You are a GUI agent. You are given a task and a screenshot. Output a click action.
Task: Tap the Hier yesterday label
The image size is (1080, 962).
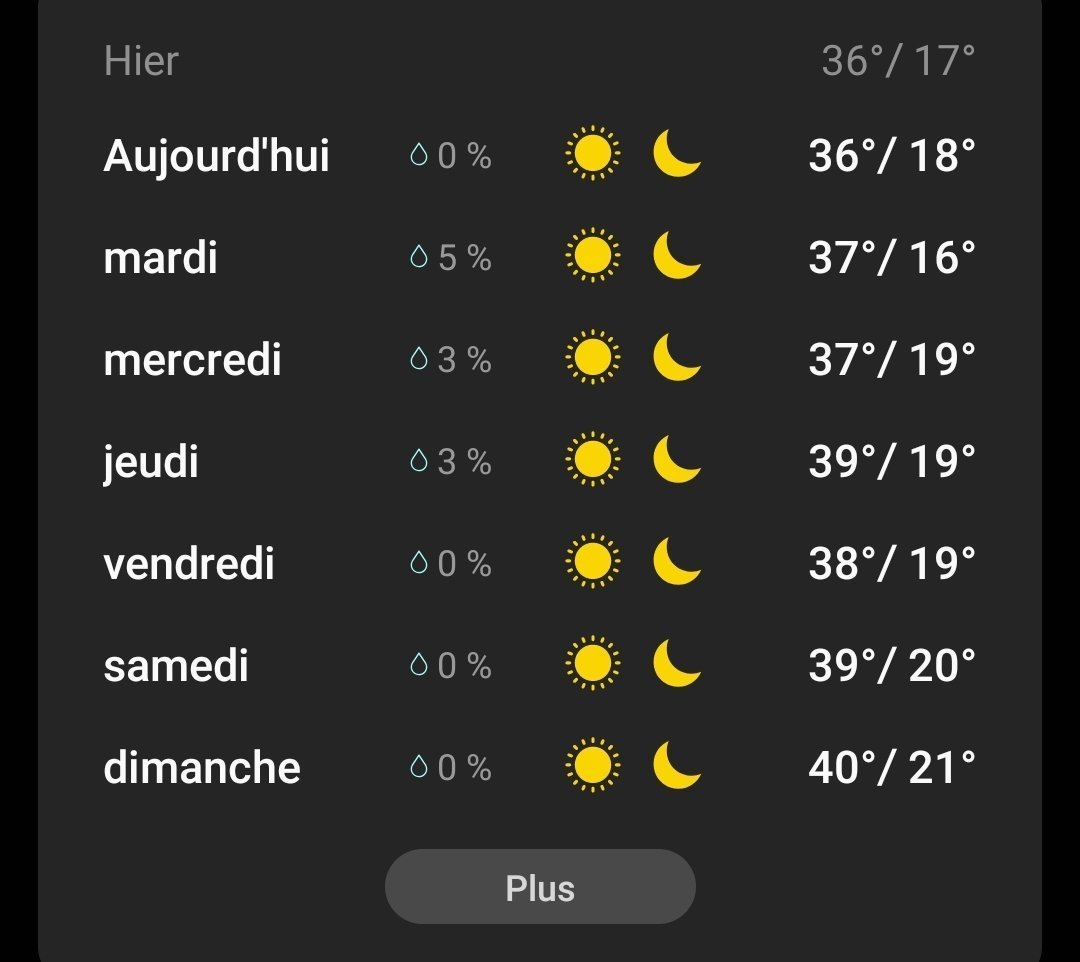tap(141, 61)
